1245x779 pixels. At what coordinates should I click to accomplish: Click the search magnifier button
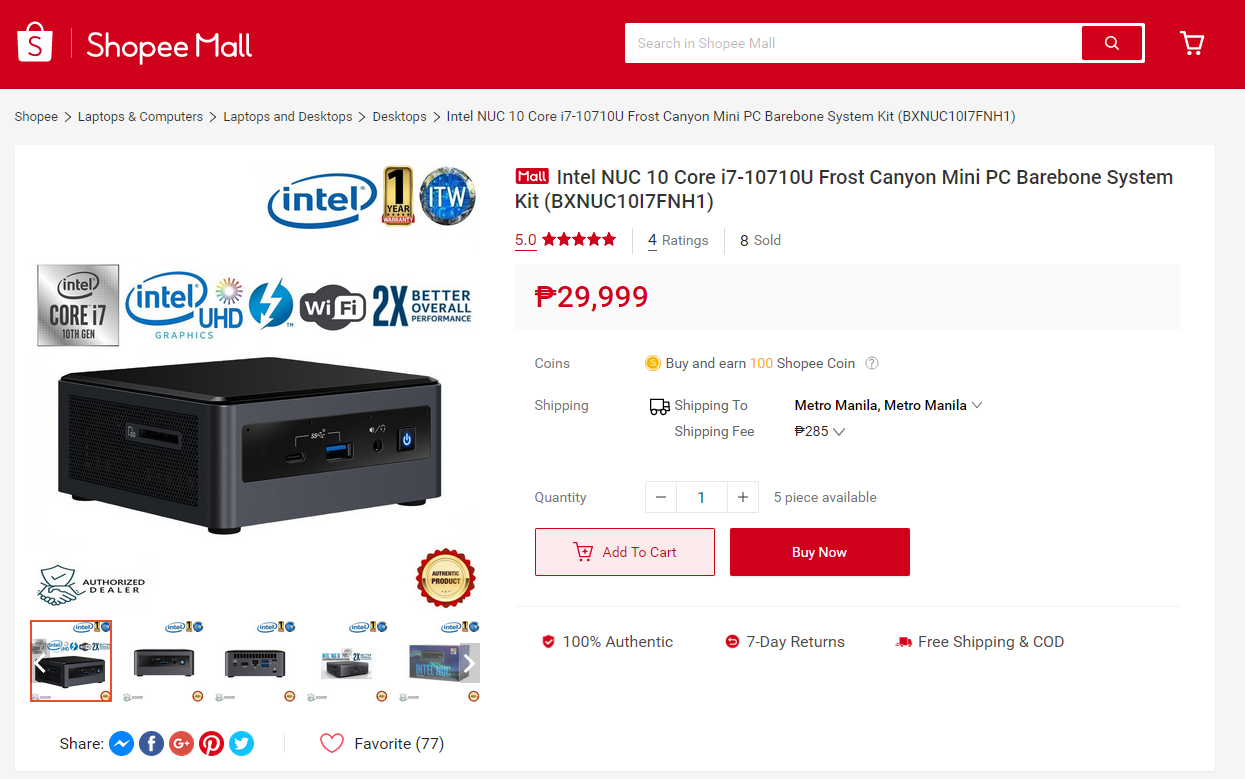[1112, 43]
